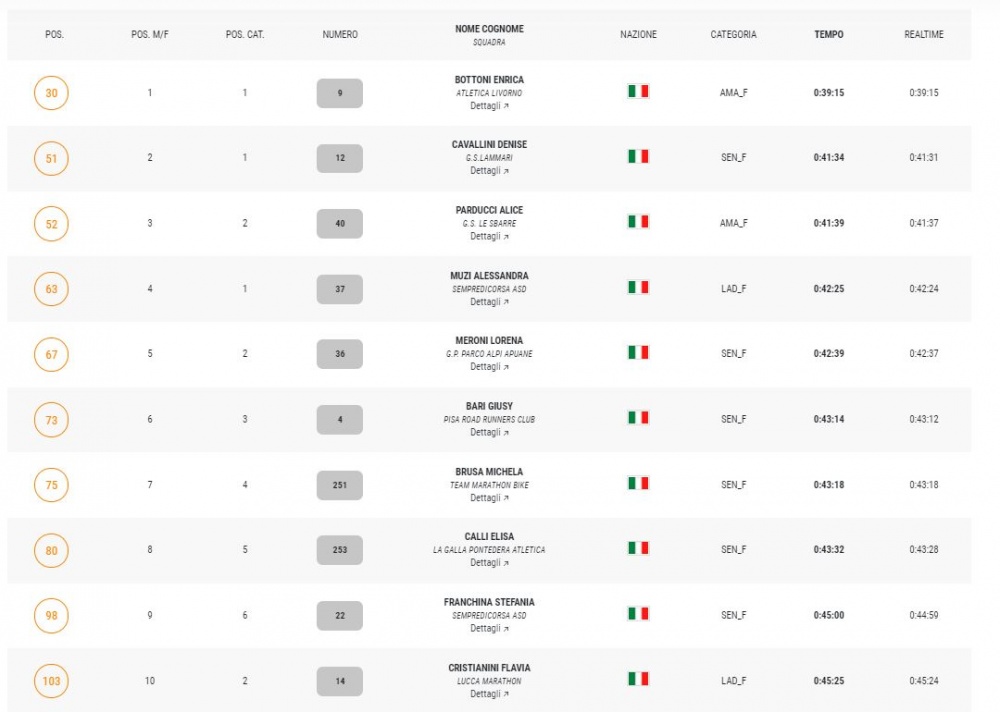Sort by CATEGORIA column header
The height and width of the screenshot is (712, 1000).
click(x=733, y=34)
